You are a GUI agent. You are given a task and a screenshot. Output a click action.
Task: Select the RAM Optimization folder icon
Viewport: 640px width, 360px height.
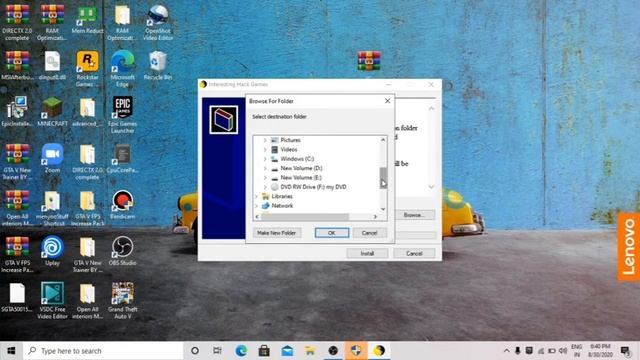[122, 16]
